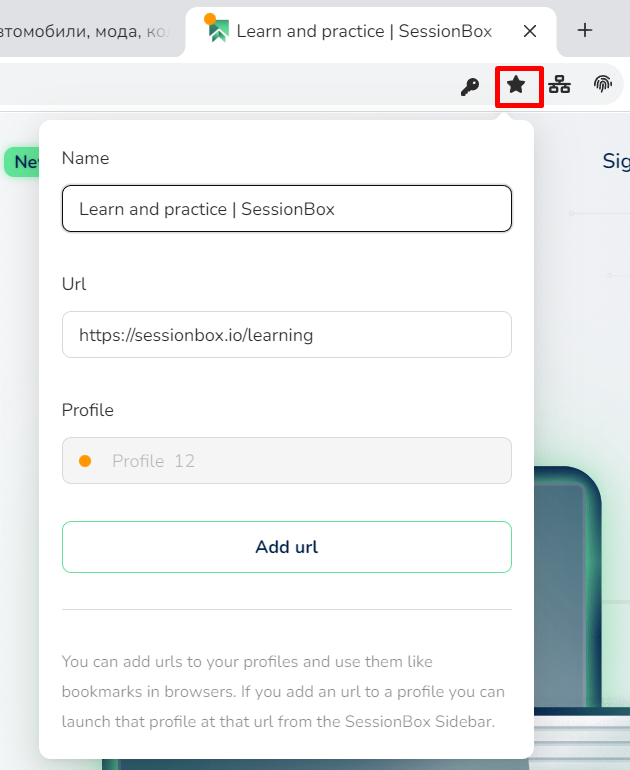The height and width of the screenshot is (770, 630).
Task: Close the Learn and practice tab
Action: tap(530, 31)
